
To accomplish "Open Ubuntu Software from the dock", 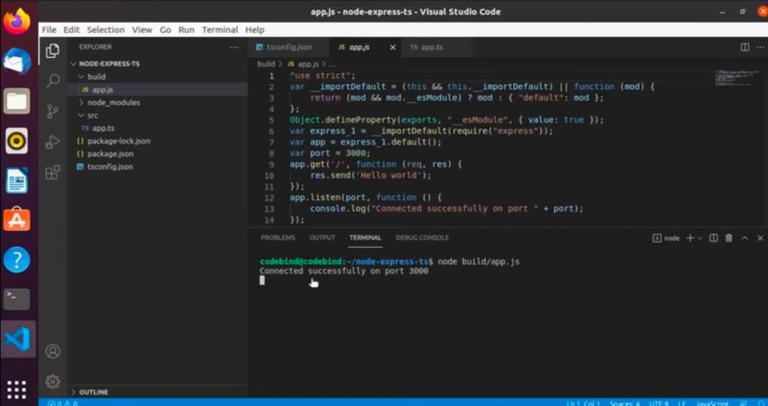I will tap(17, 220).
